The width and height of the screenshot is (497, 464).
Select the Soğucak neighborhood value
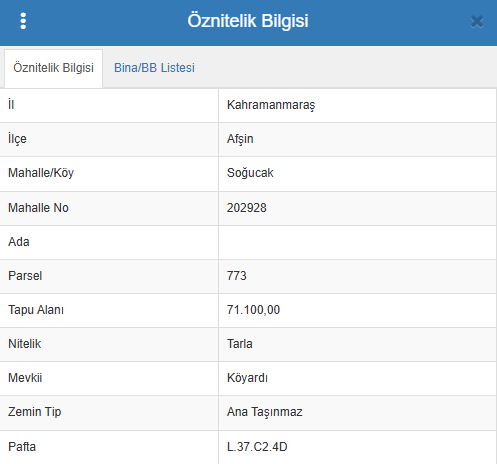250,173
